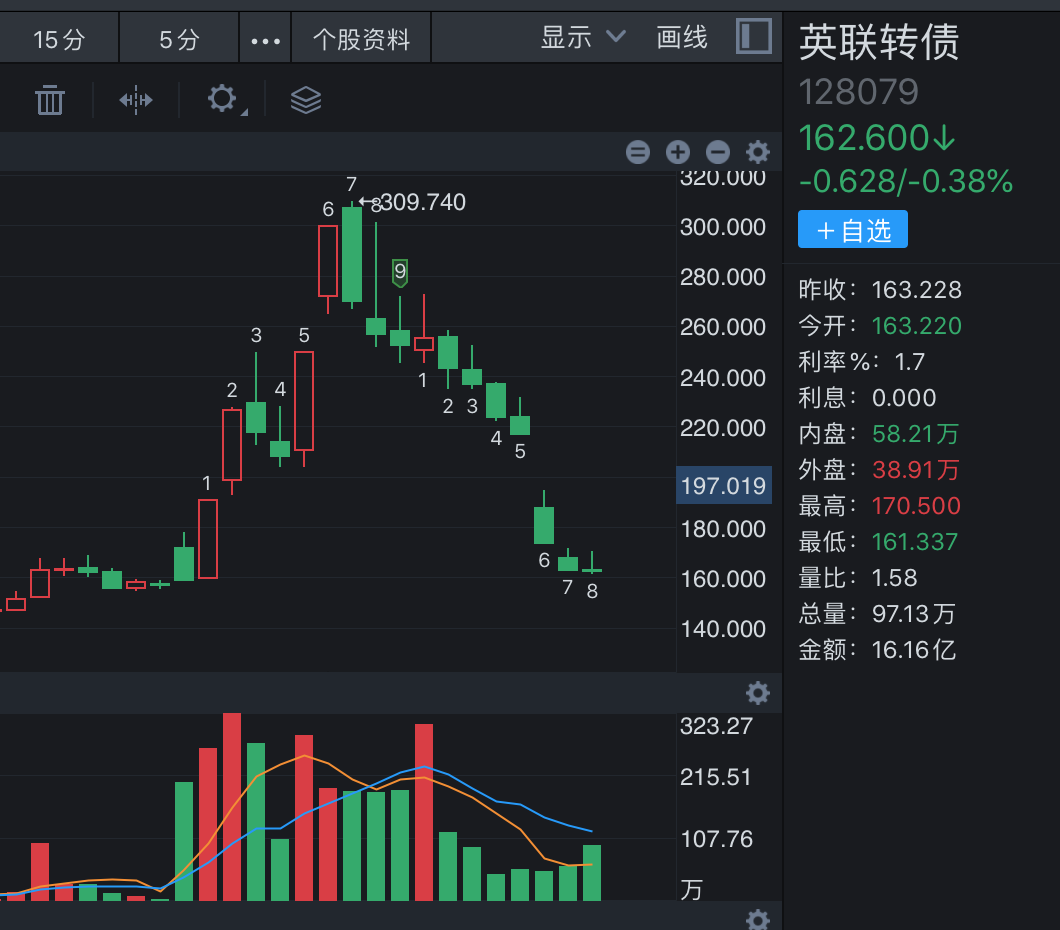Click the +自选 add to watchlist button
Viewport: 1060px width, 930px height.
(853, 230)
